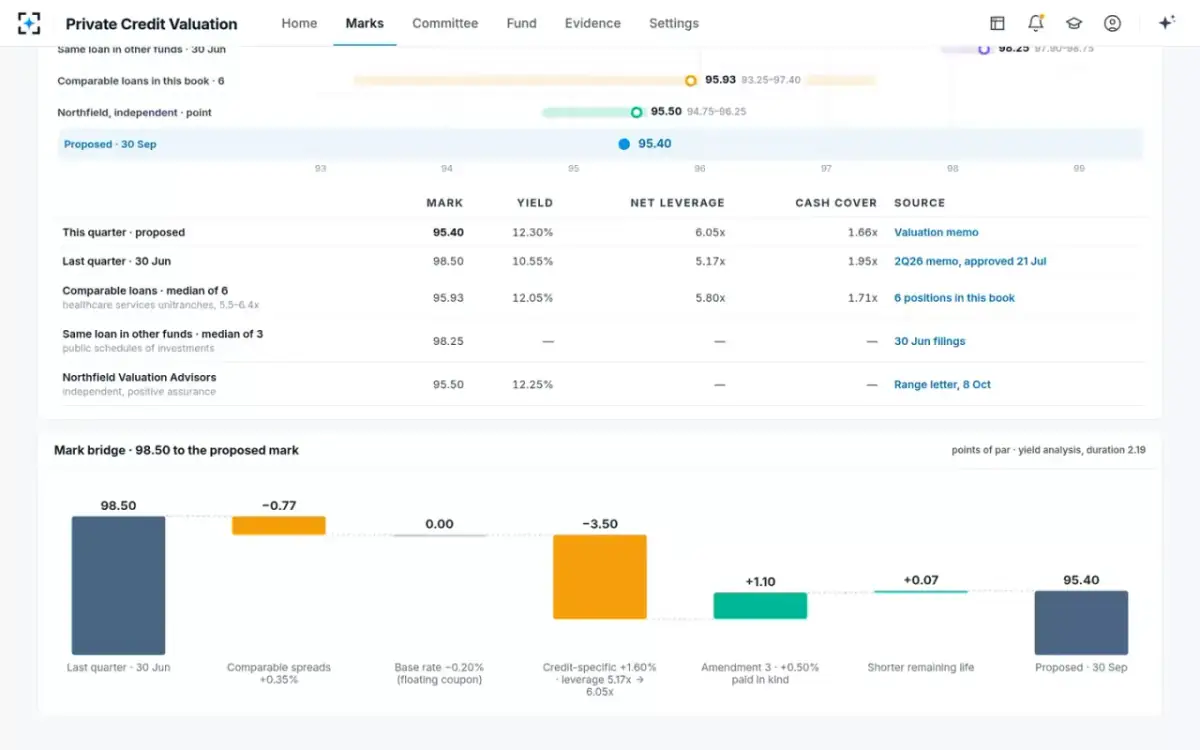Click the Shorter remaining life +0.07 bar
Image resolution: width=1200 pixels, height=750 pixels.
(x=921, y=592)
